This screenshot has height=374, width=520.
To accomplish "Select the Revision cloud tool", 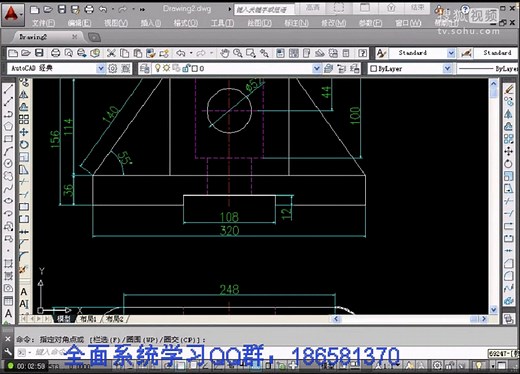I will click(x=8, y=176).
